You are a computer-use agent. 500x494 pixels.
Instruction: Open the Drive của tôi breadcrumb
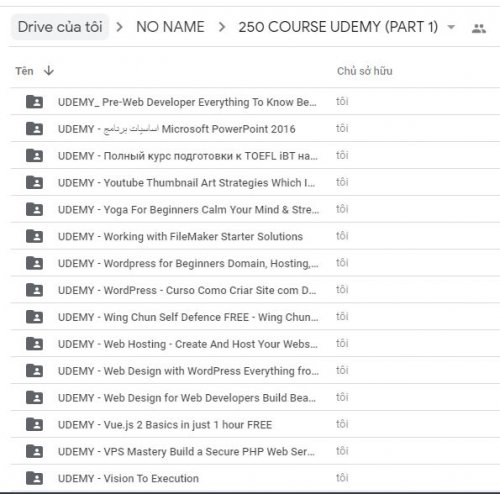(60, 27)
